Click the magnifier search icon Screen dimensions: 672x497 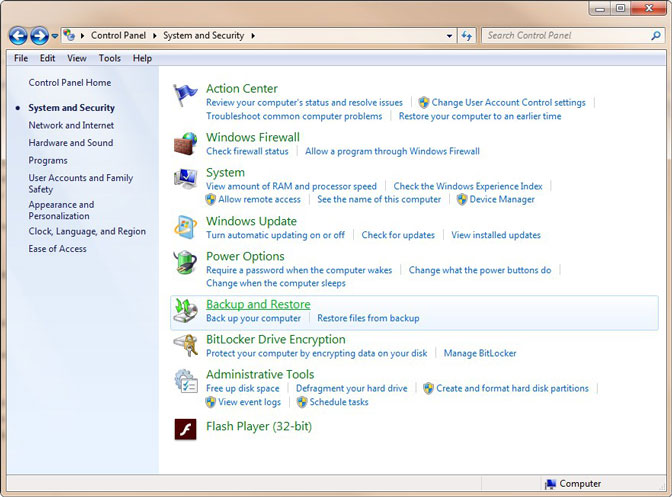[656, 36]
